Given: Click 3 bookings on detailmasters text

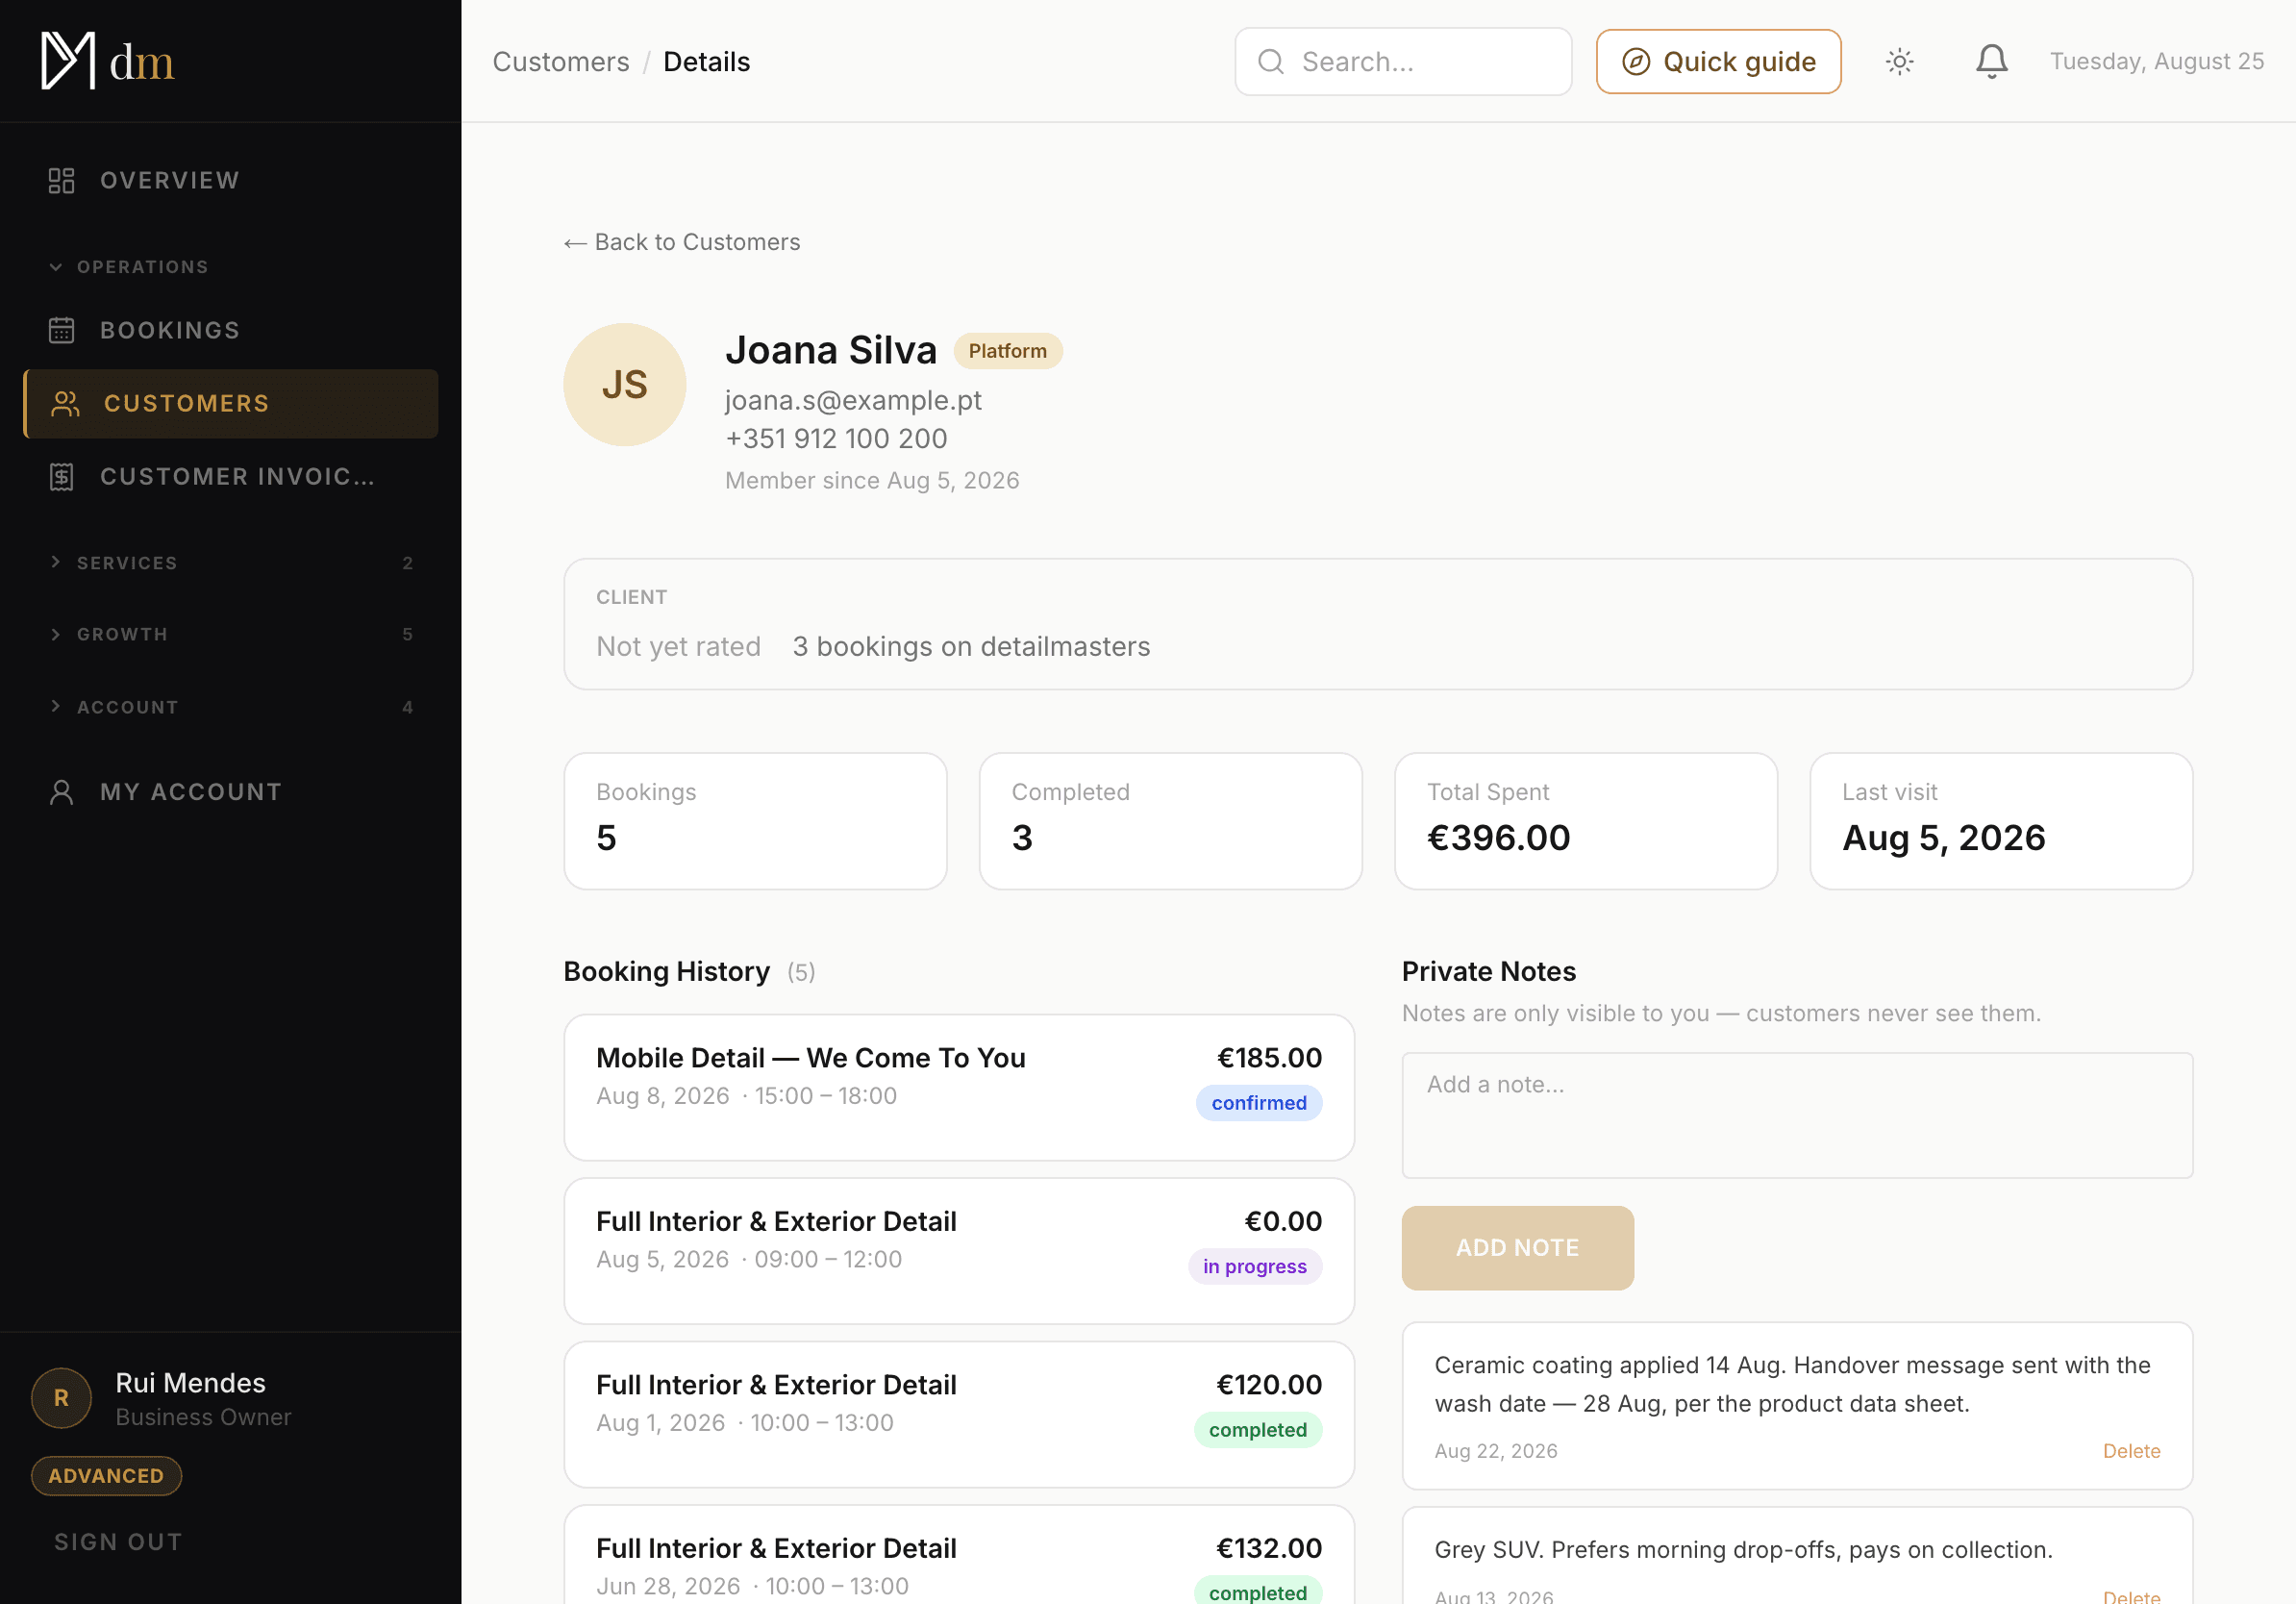Looking at the screenshot, I should tap(971, 647).
